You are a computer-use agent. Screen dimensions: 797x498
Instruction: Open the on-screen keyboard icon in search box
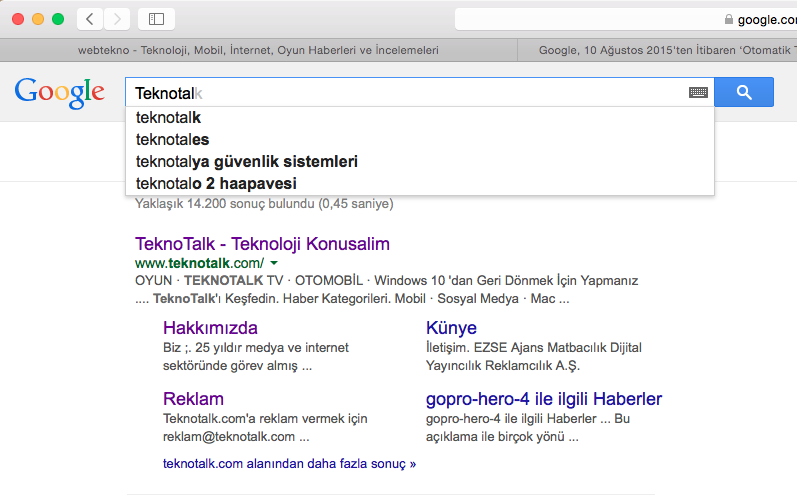(x=698, y=92)
